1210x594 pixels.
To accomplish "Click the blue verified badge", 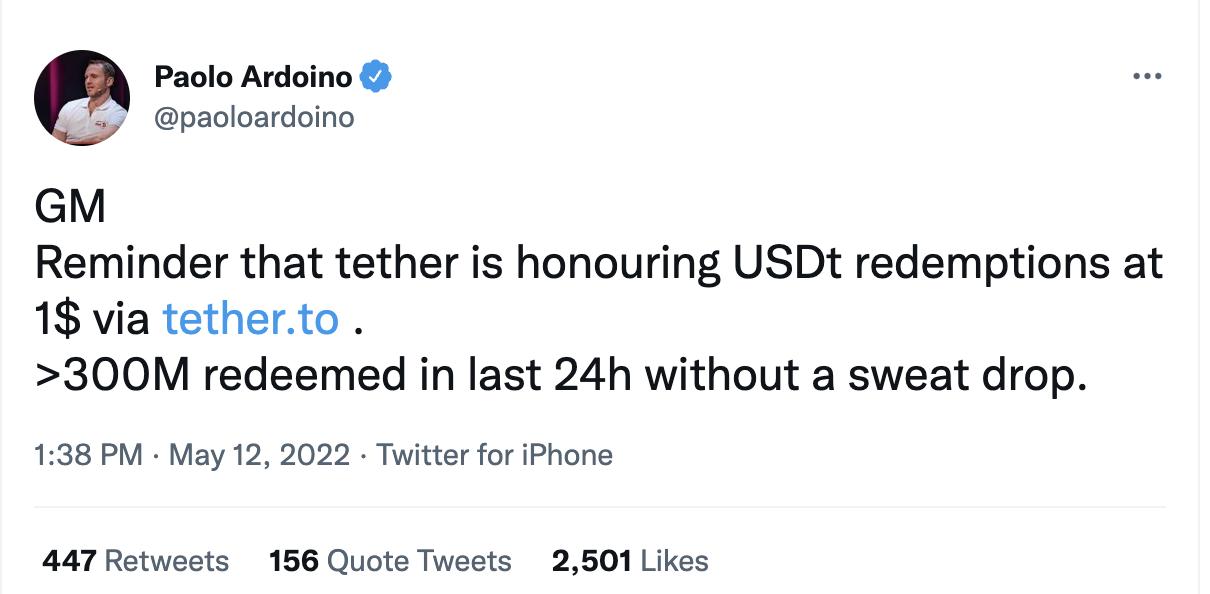I will click(x=376, y=76).
